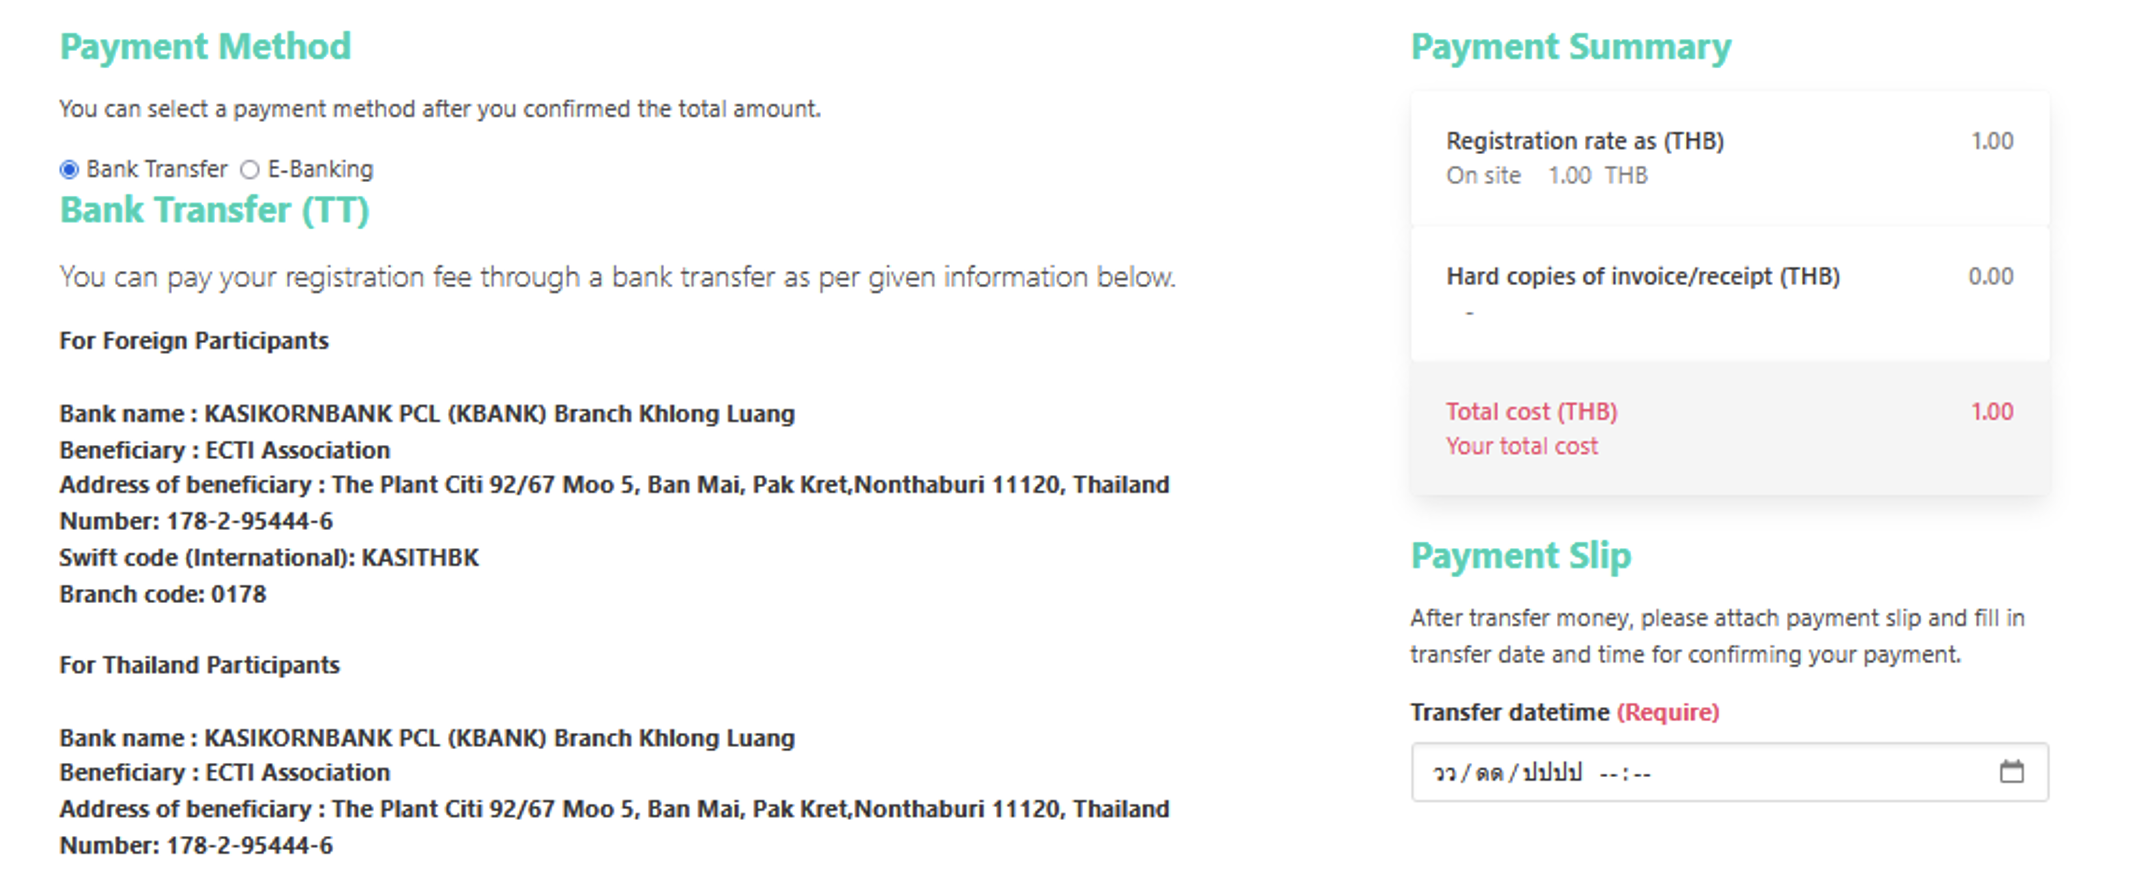
Task: Click the Payment Method heading
Action: (205, 47)
